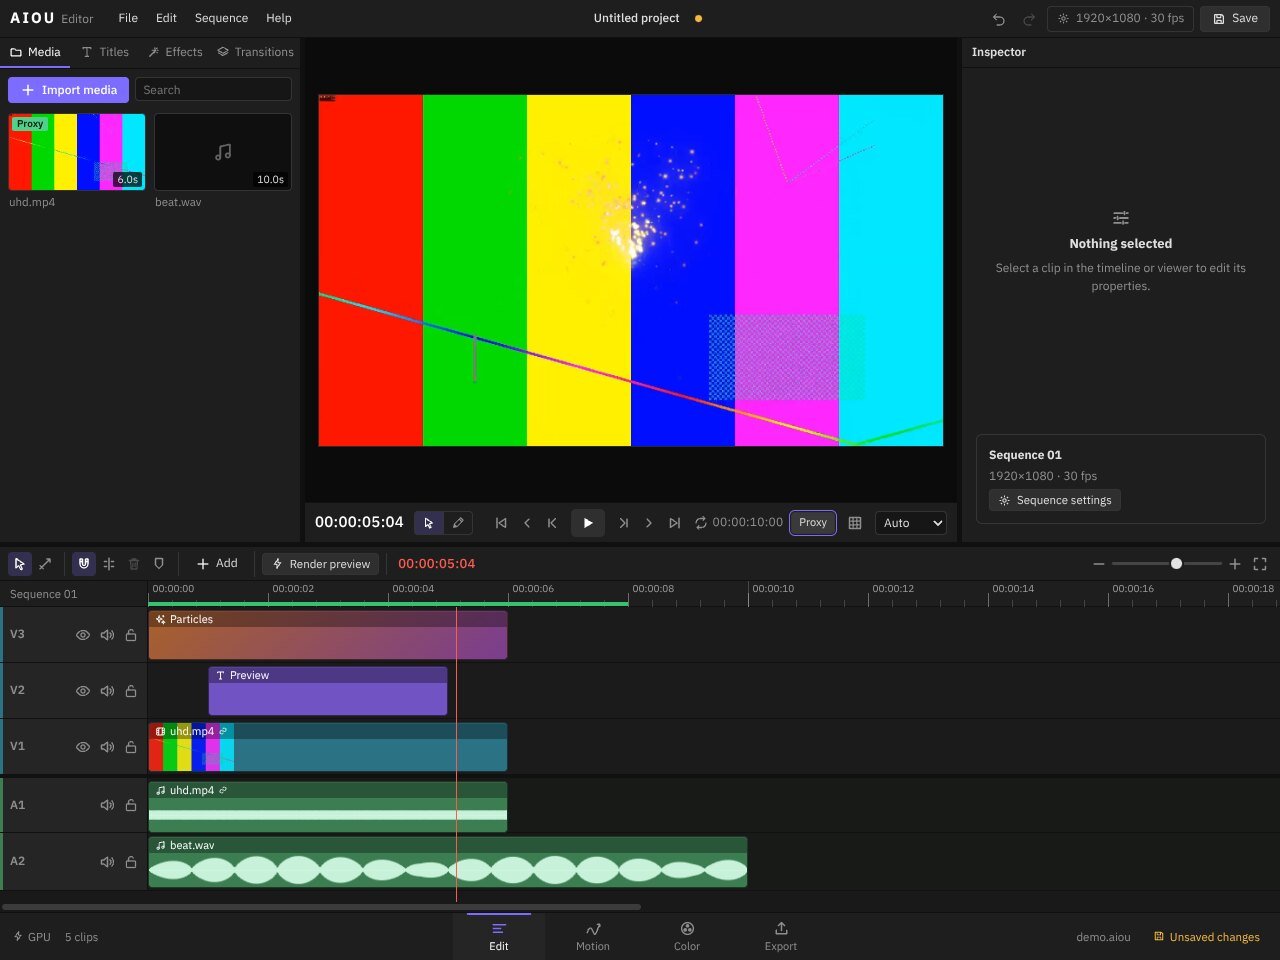Step forward one frame
Viewport: 1280px width, 960px height.
pos(649,523)
